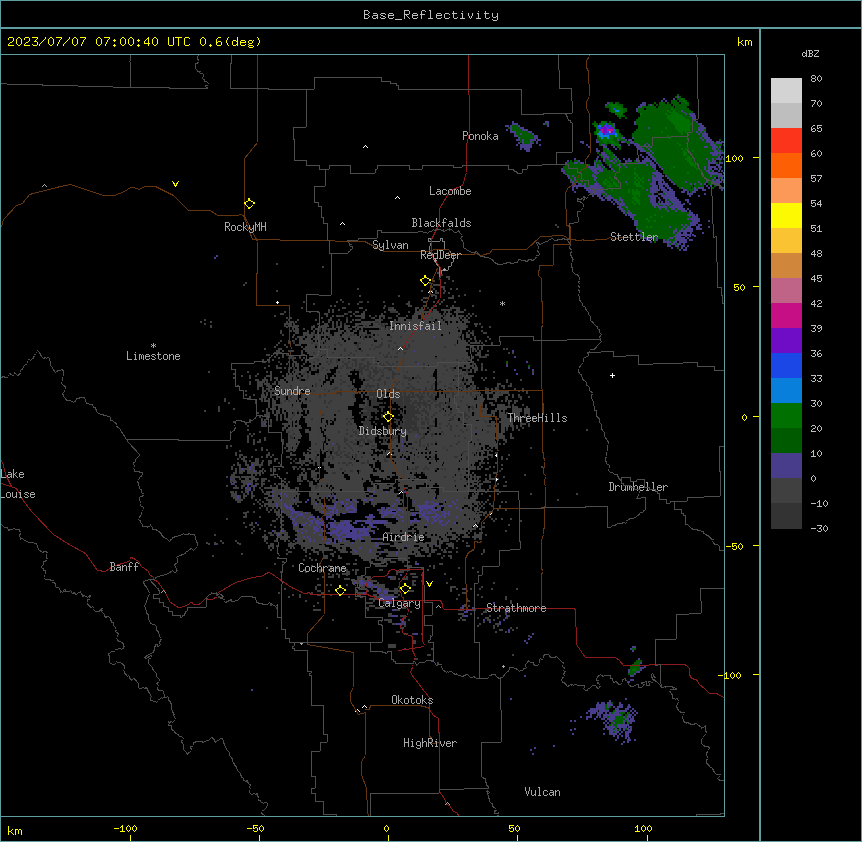Click the ThreeHills label

[537, 418]
